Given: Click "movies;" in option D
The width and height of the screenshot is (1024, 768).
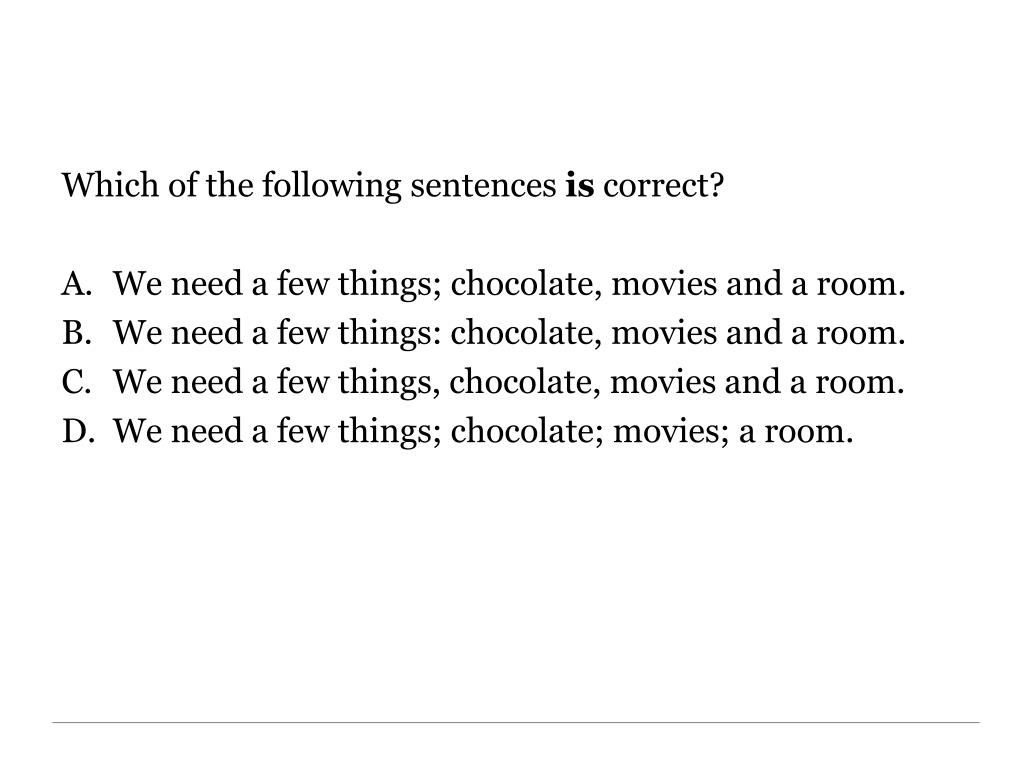Looking at the screenshot, I should pos(671,432).
